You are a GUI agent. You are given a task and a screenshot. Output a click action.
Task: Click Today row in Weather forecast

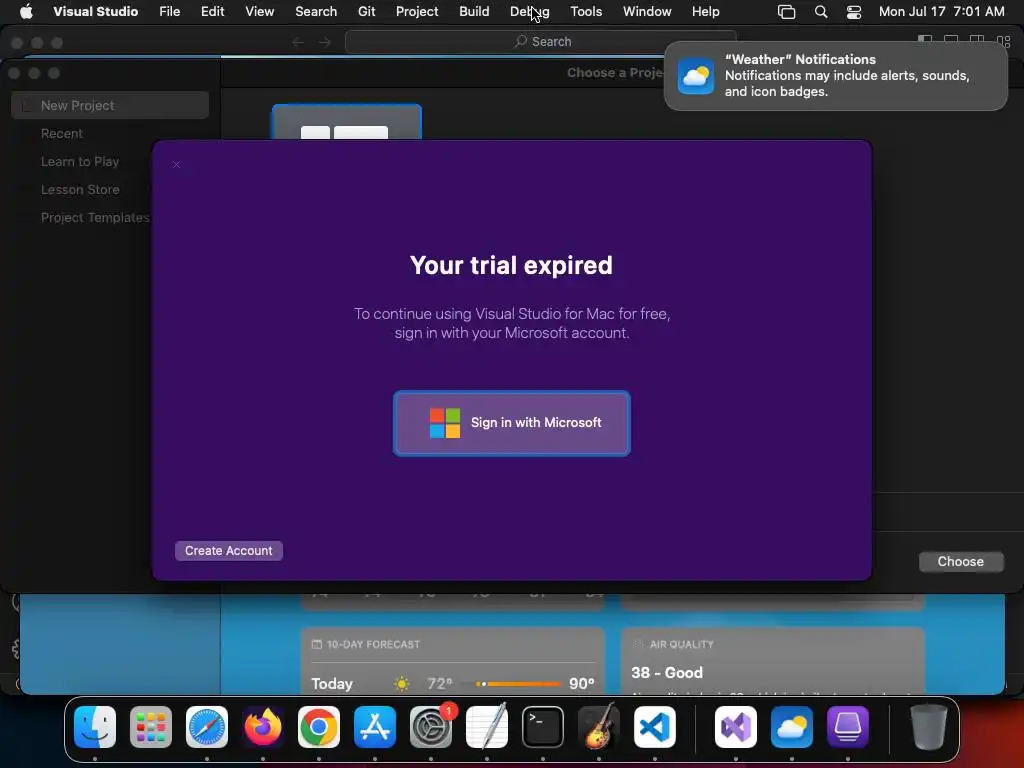[453, 684]
